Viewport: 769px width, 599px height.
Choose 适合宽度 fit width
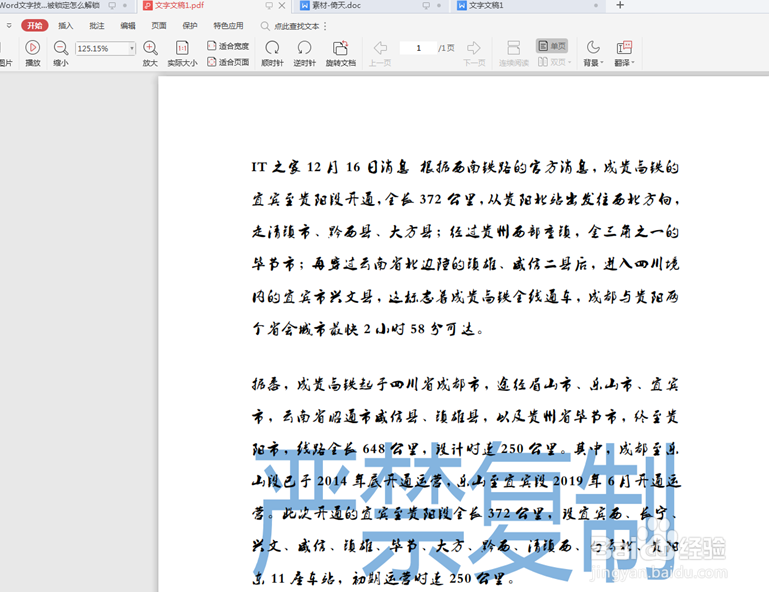pyautogui.click(x=228, y=46)
